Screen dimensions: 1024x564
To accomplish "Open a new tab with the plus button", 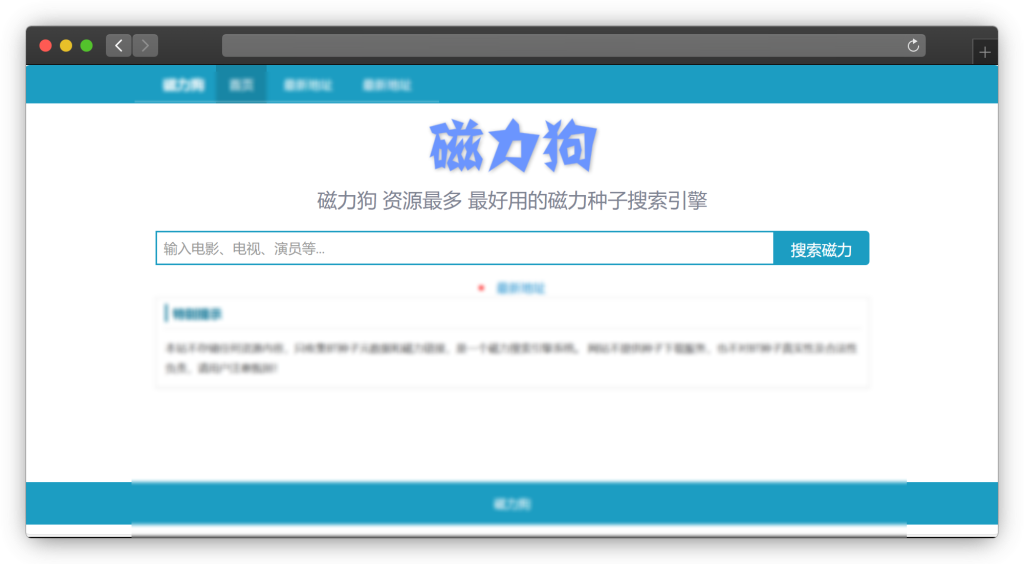I will 985,52.
